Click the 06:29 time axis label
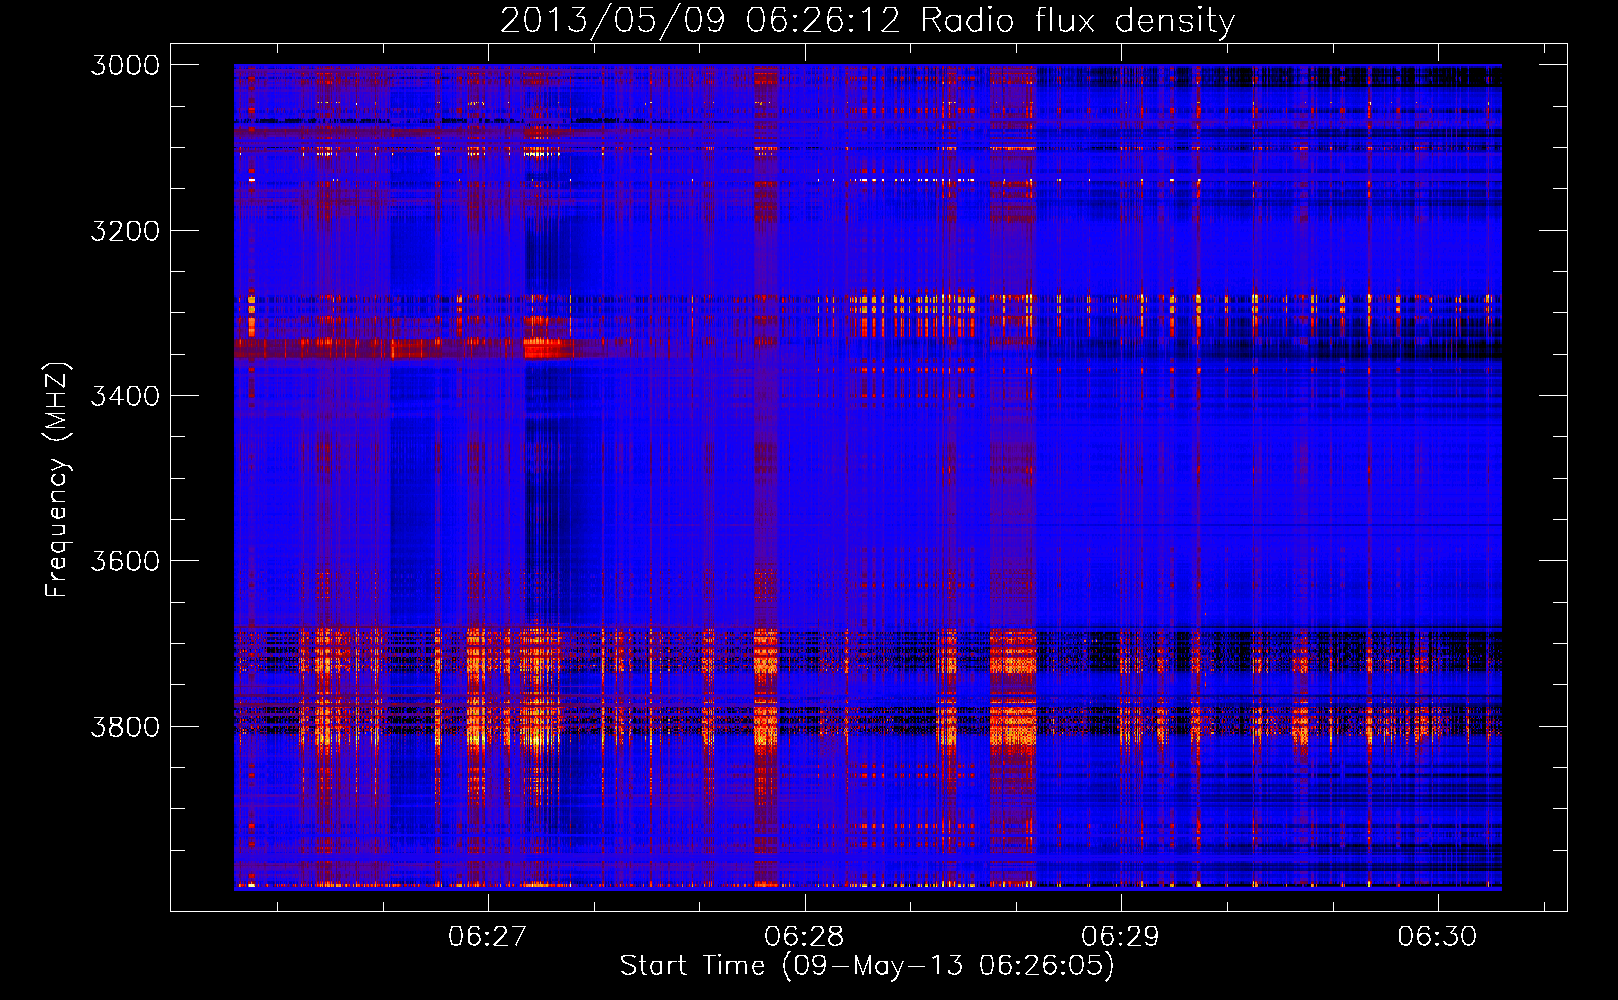Screen dimensions: 1618x1000 pos(1121,937)
